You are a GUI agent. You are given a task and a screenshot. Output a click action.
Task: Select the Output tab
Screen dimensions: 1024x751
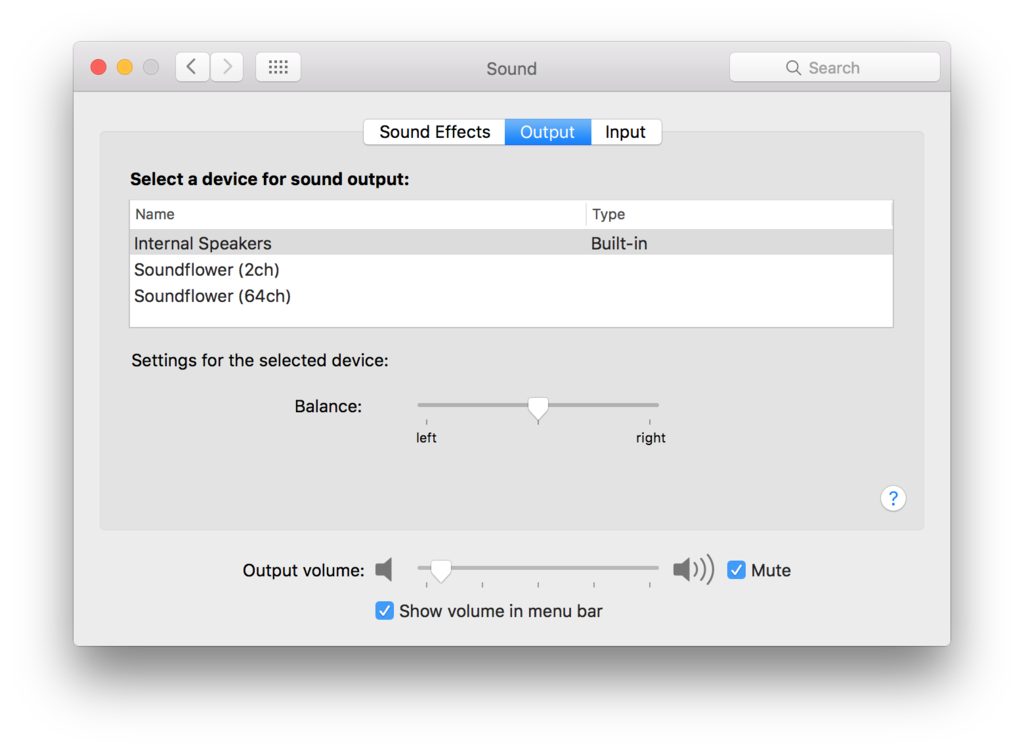point(547,132)
